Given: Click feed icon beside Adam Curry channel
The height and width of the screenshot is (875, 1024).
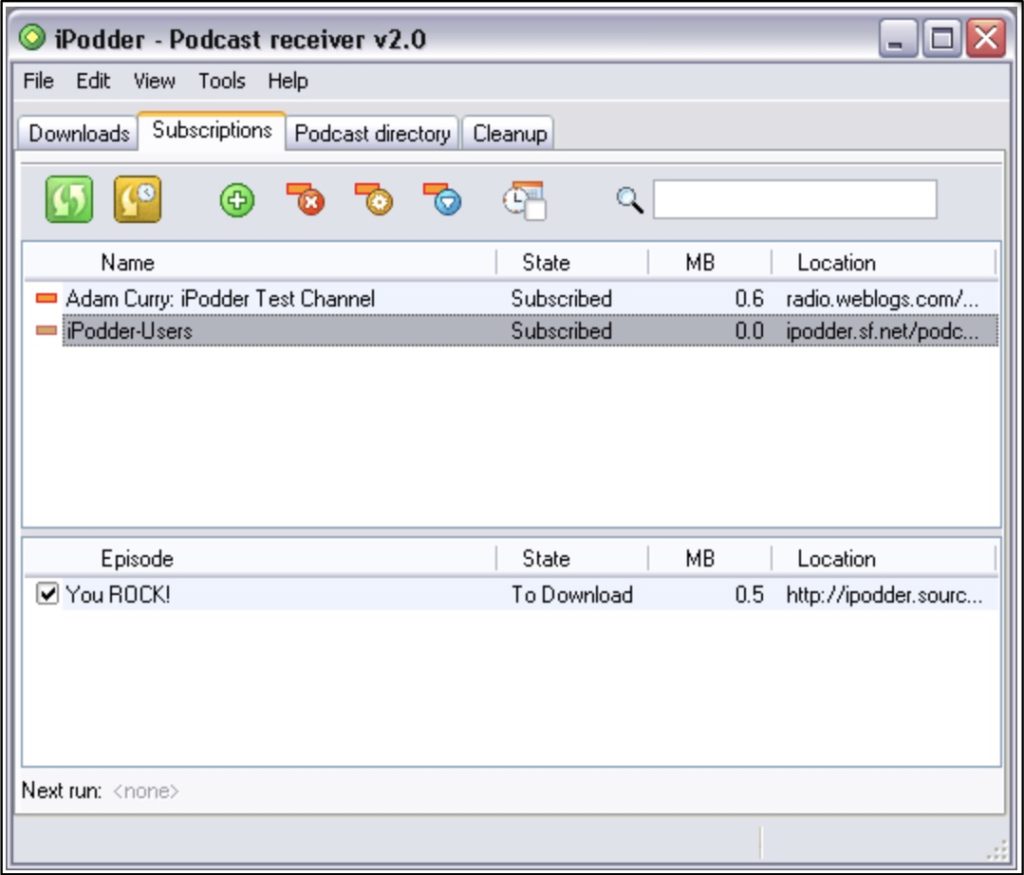Looking at the screenshot, I should pos(46,298).
